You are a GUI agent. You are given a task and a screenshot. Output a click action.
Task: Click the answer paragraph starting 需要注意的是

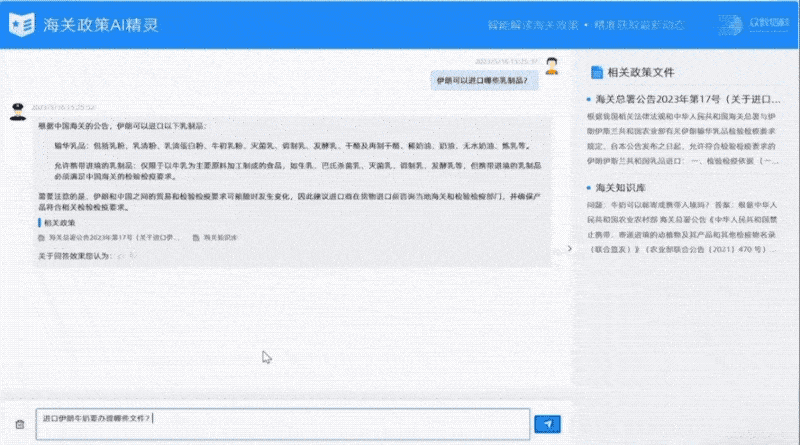(x=289, y=202)
